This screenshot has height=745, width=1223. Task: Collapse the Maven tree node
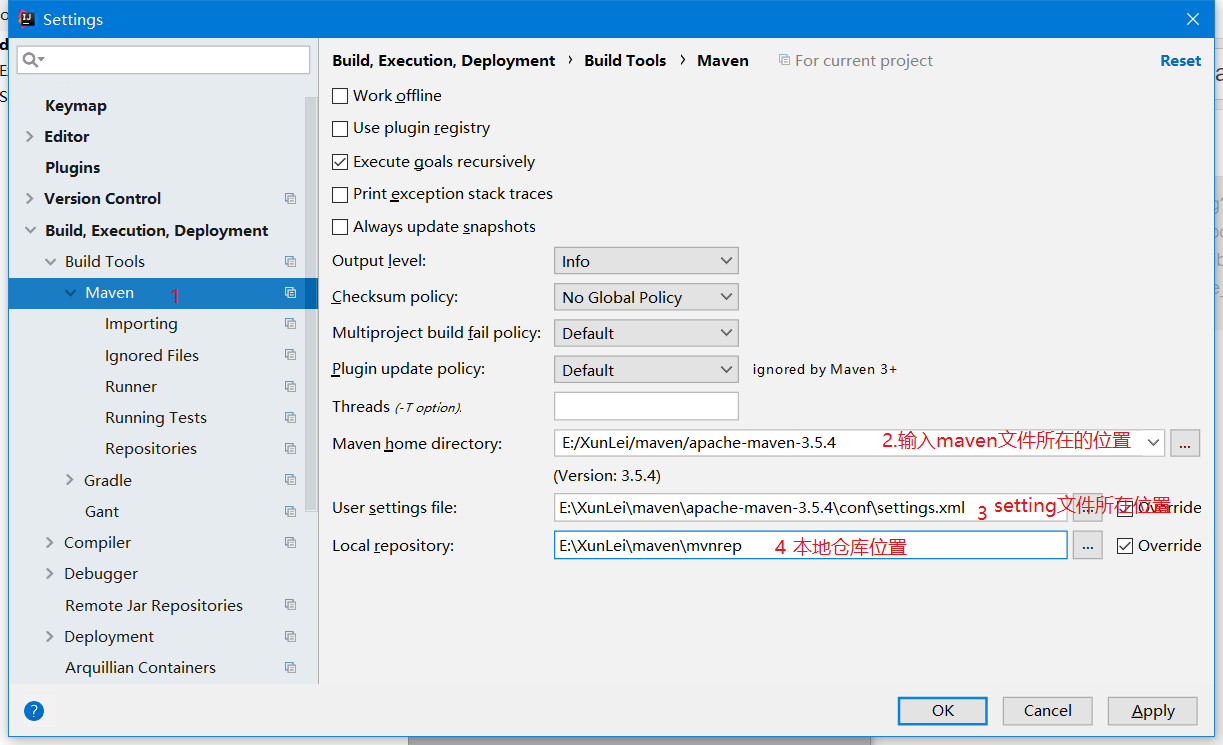[x=70, y=293]
